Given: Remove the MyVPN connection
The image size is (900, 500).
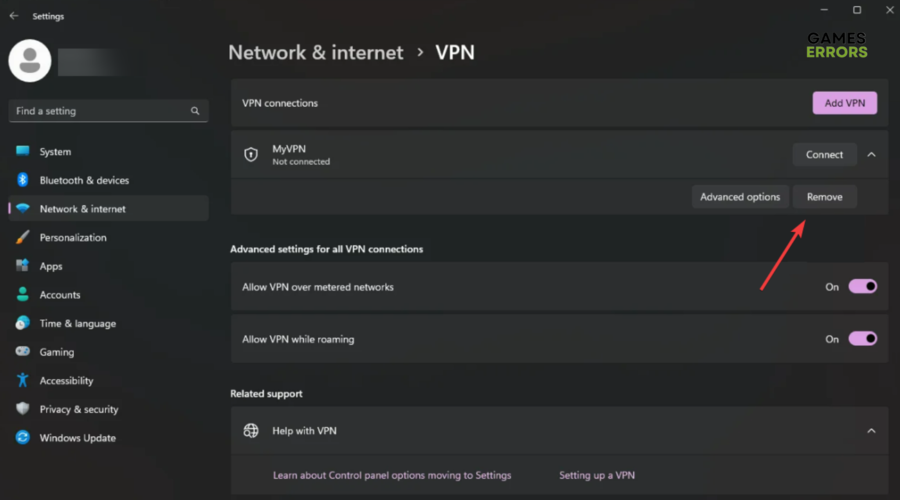Looking at the screenshot, I should coord(824,197).
